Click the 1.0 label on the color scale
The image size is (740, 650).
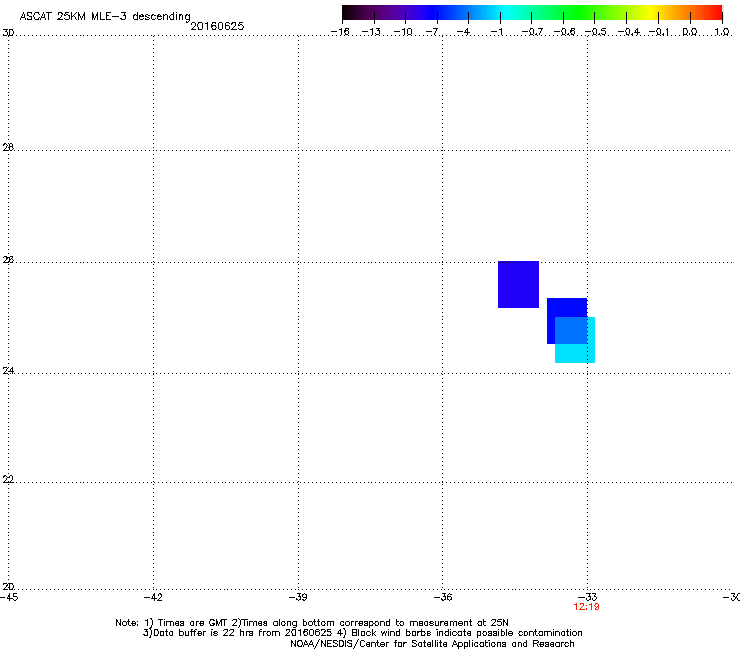point(722,32)
